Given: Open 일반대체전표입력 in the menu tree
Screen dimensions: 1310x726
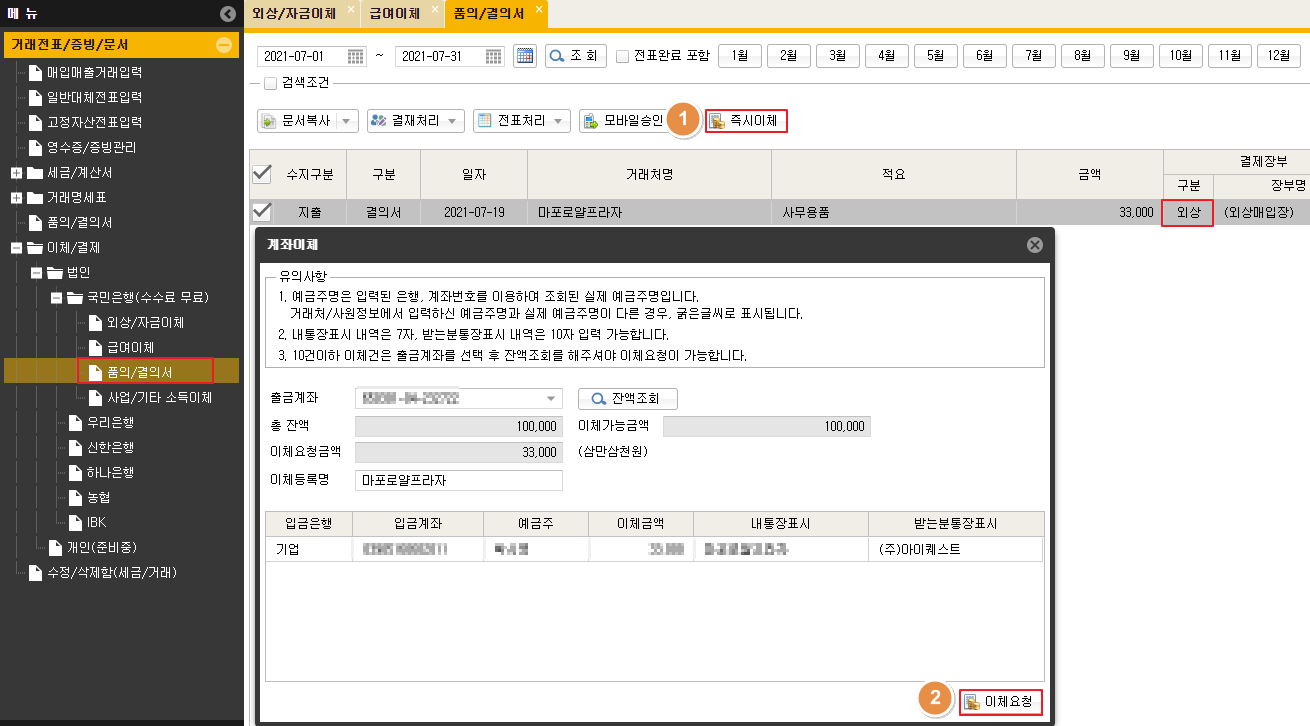Looking at the screenshot, I should point(94,97).
